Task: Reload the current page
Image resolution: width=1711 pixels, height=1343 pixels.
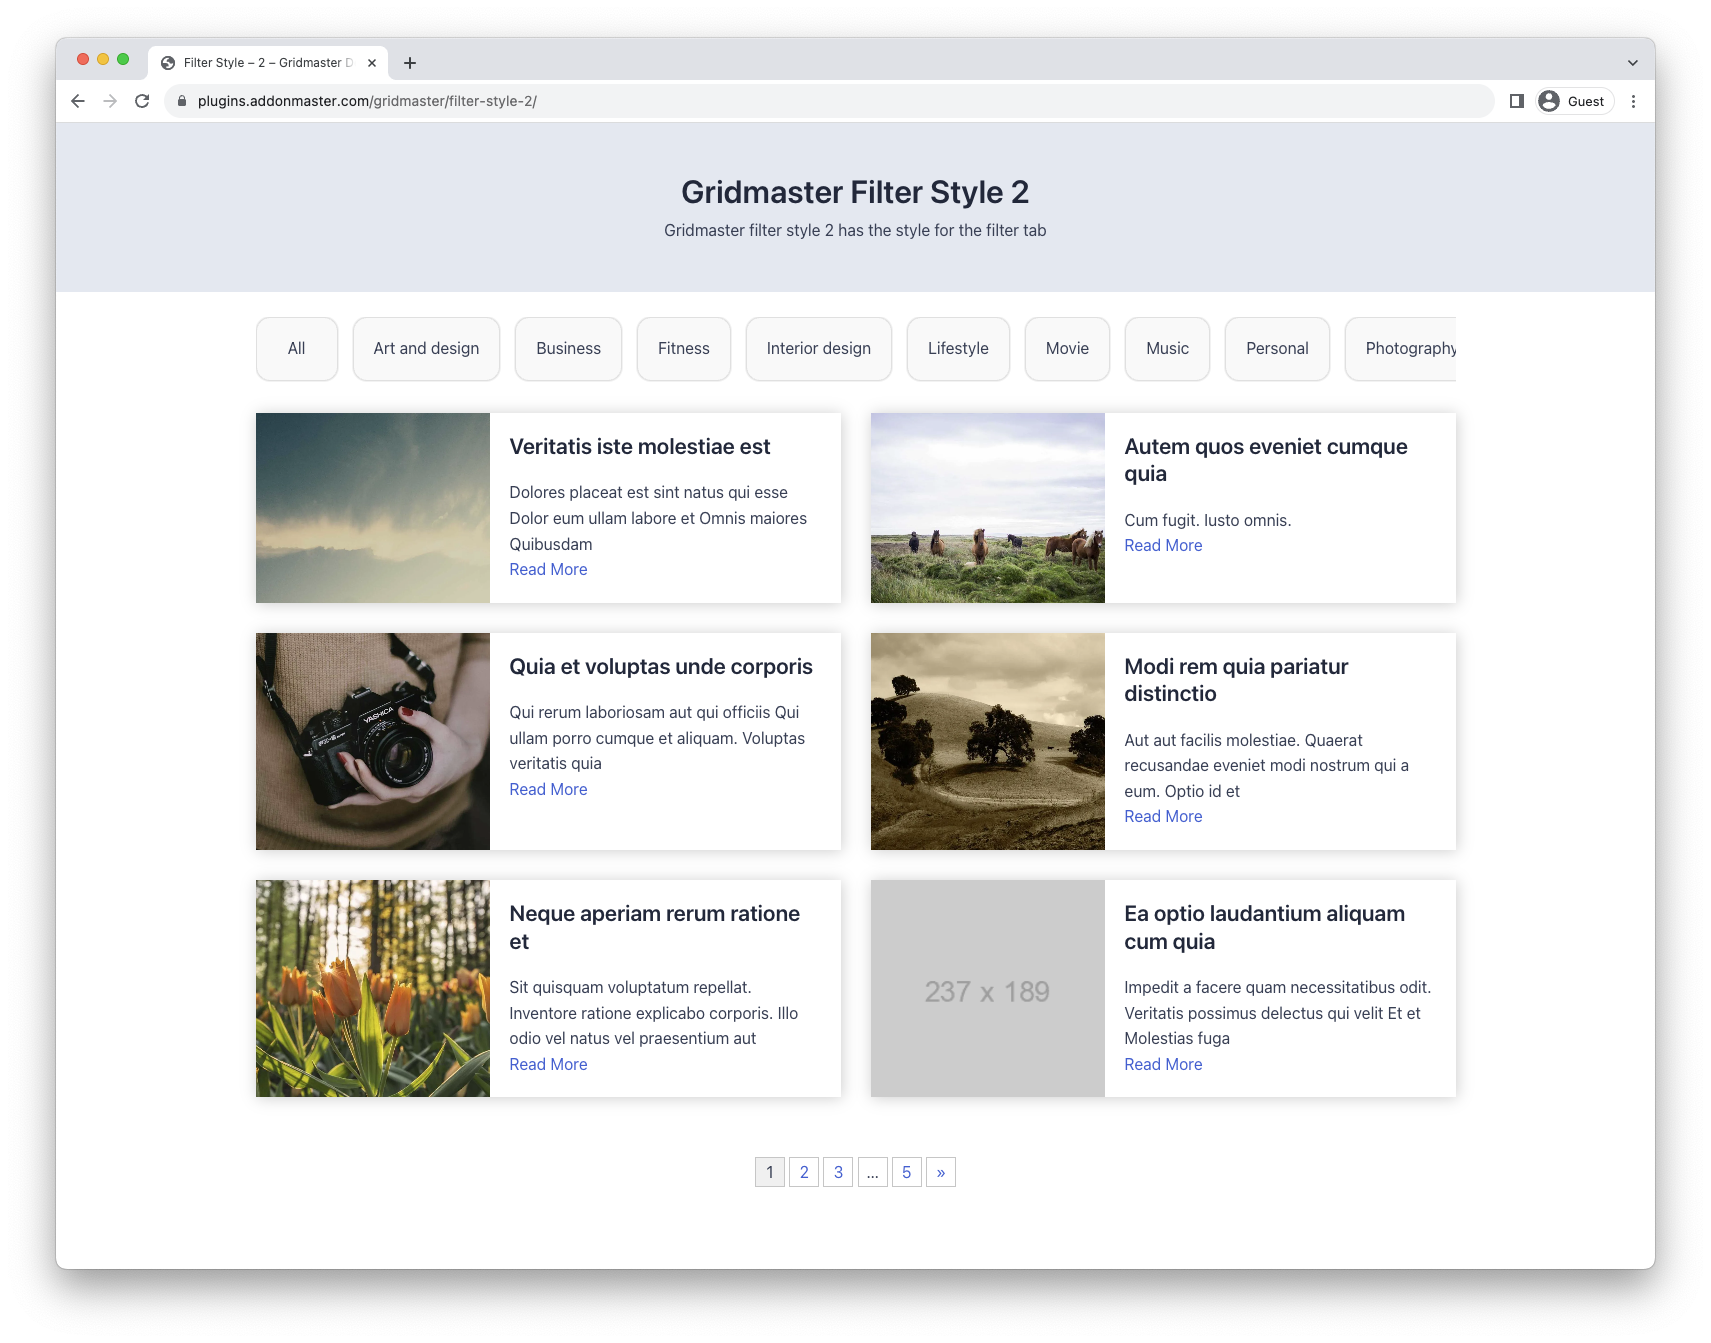Action: click(x=142, y=101)
